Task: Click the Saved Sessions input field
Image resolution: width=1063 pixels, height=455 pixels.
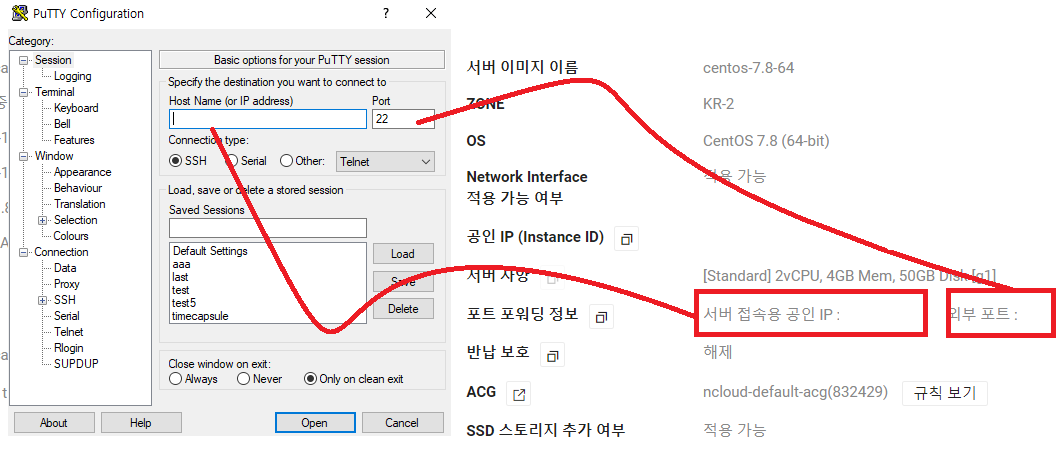Action: (268, 228)
